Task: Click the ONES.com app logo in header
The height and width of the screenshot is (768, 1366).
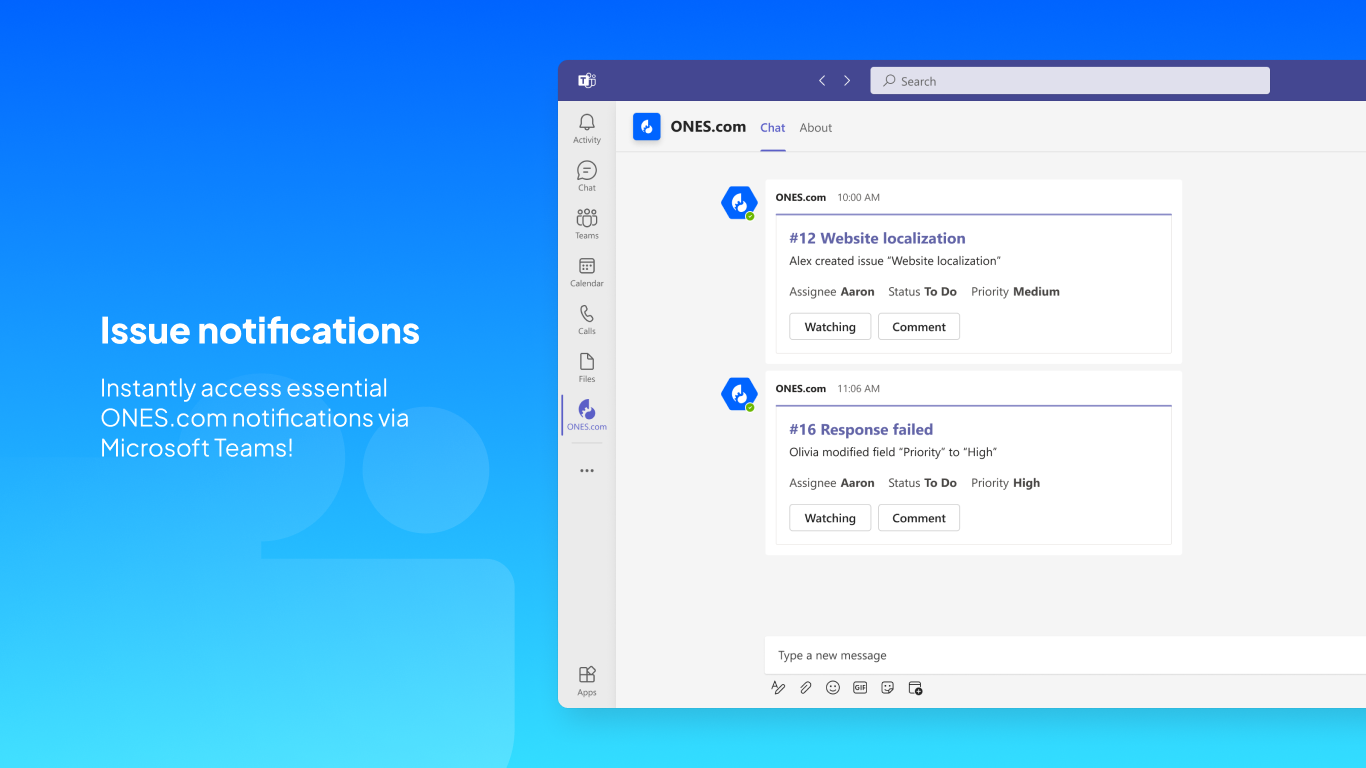Action: click(647, 127)
